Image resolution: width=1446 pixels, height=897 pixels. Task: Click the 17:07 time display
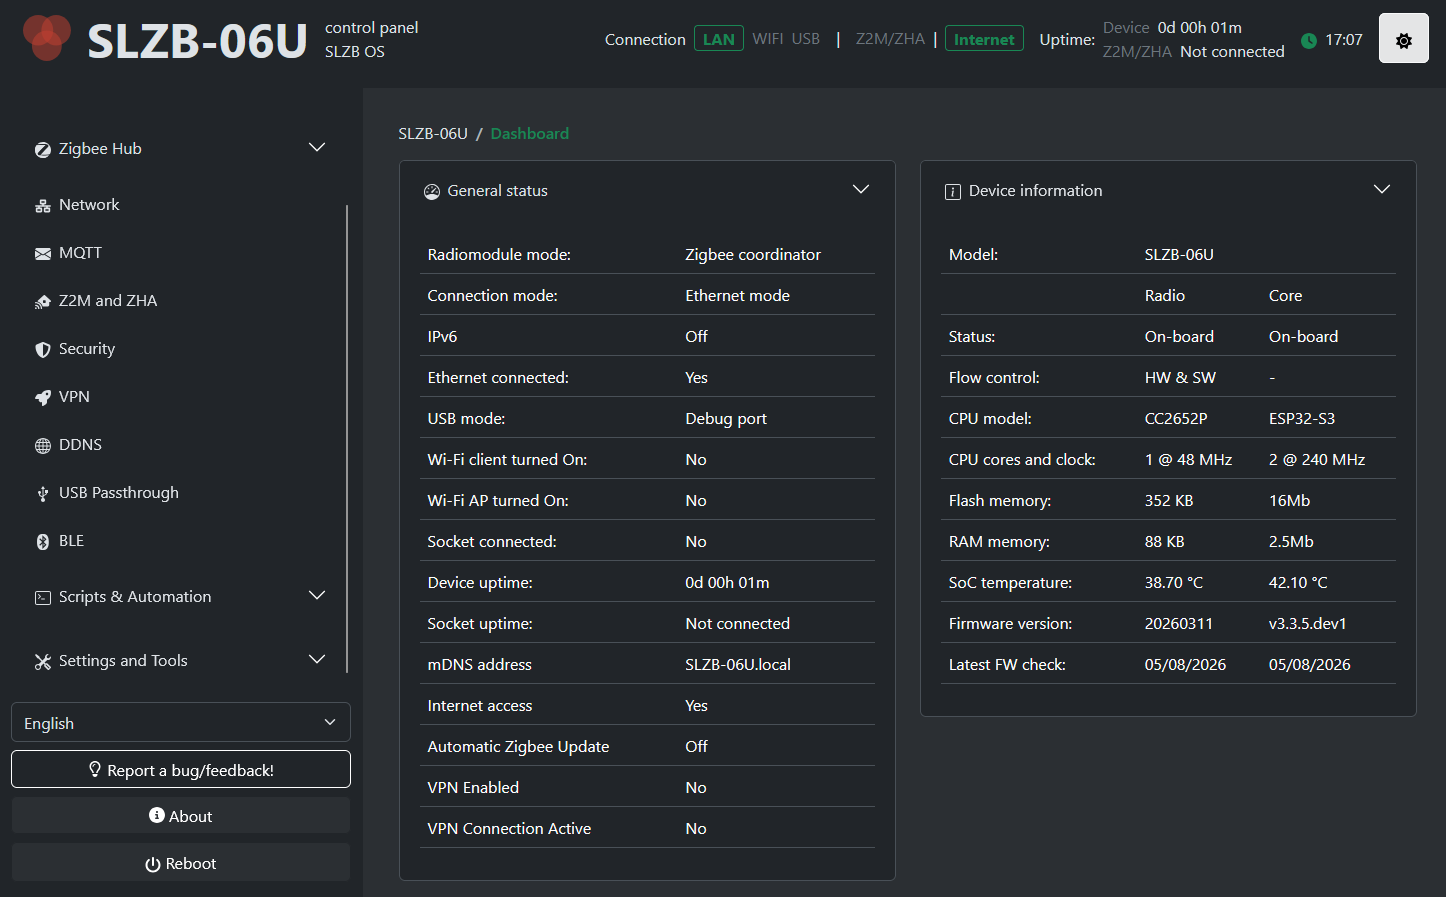pyautogui.click(x=1344, y=40)
